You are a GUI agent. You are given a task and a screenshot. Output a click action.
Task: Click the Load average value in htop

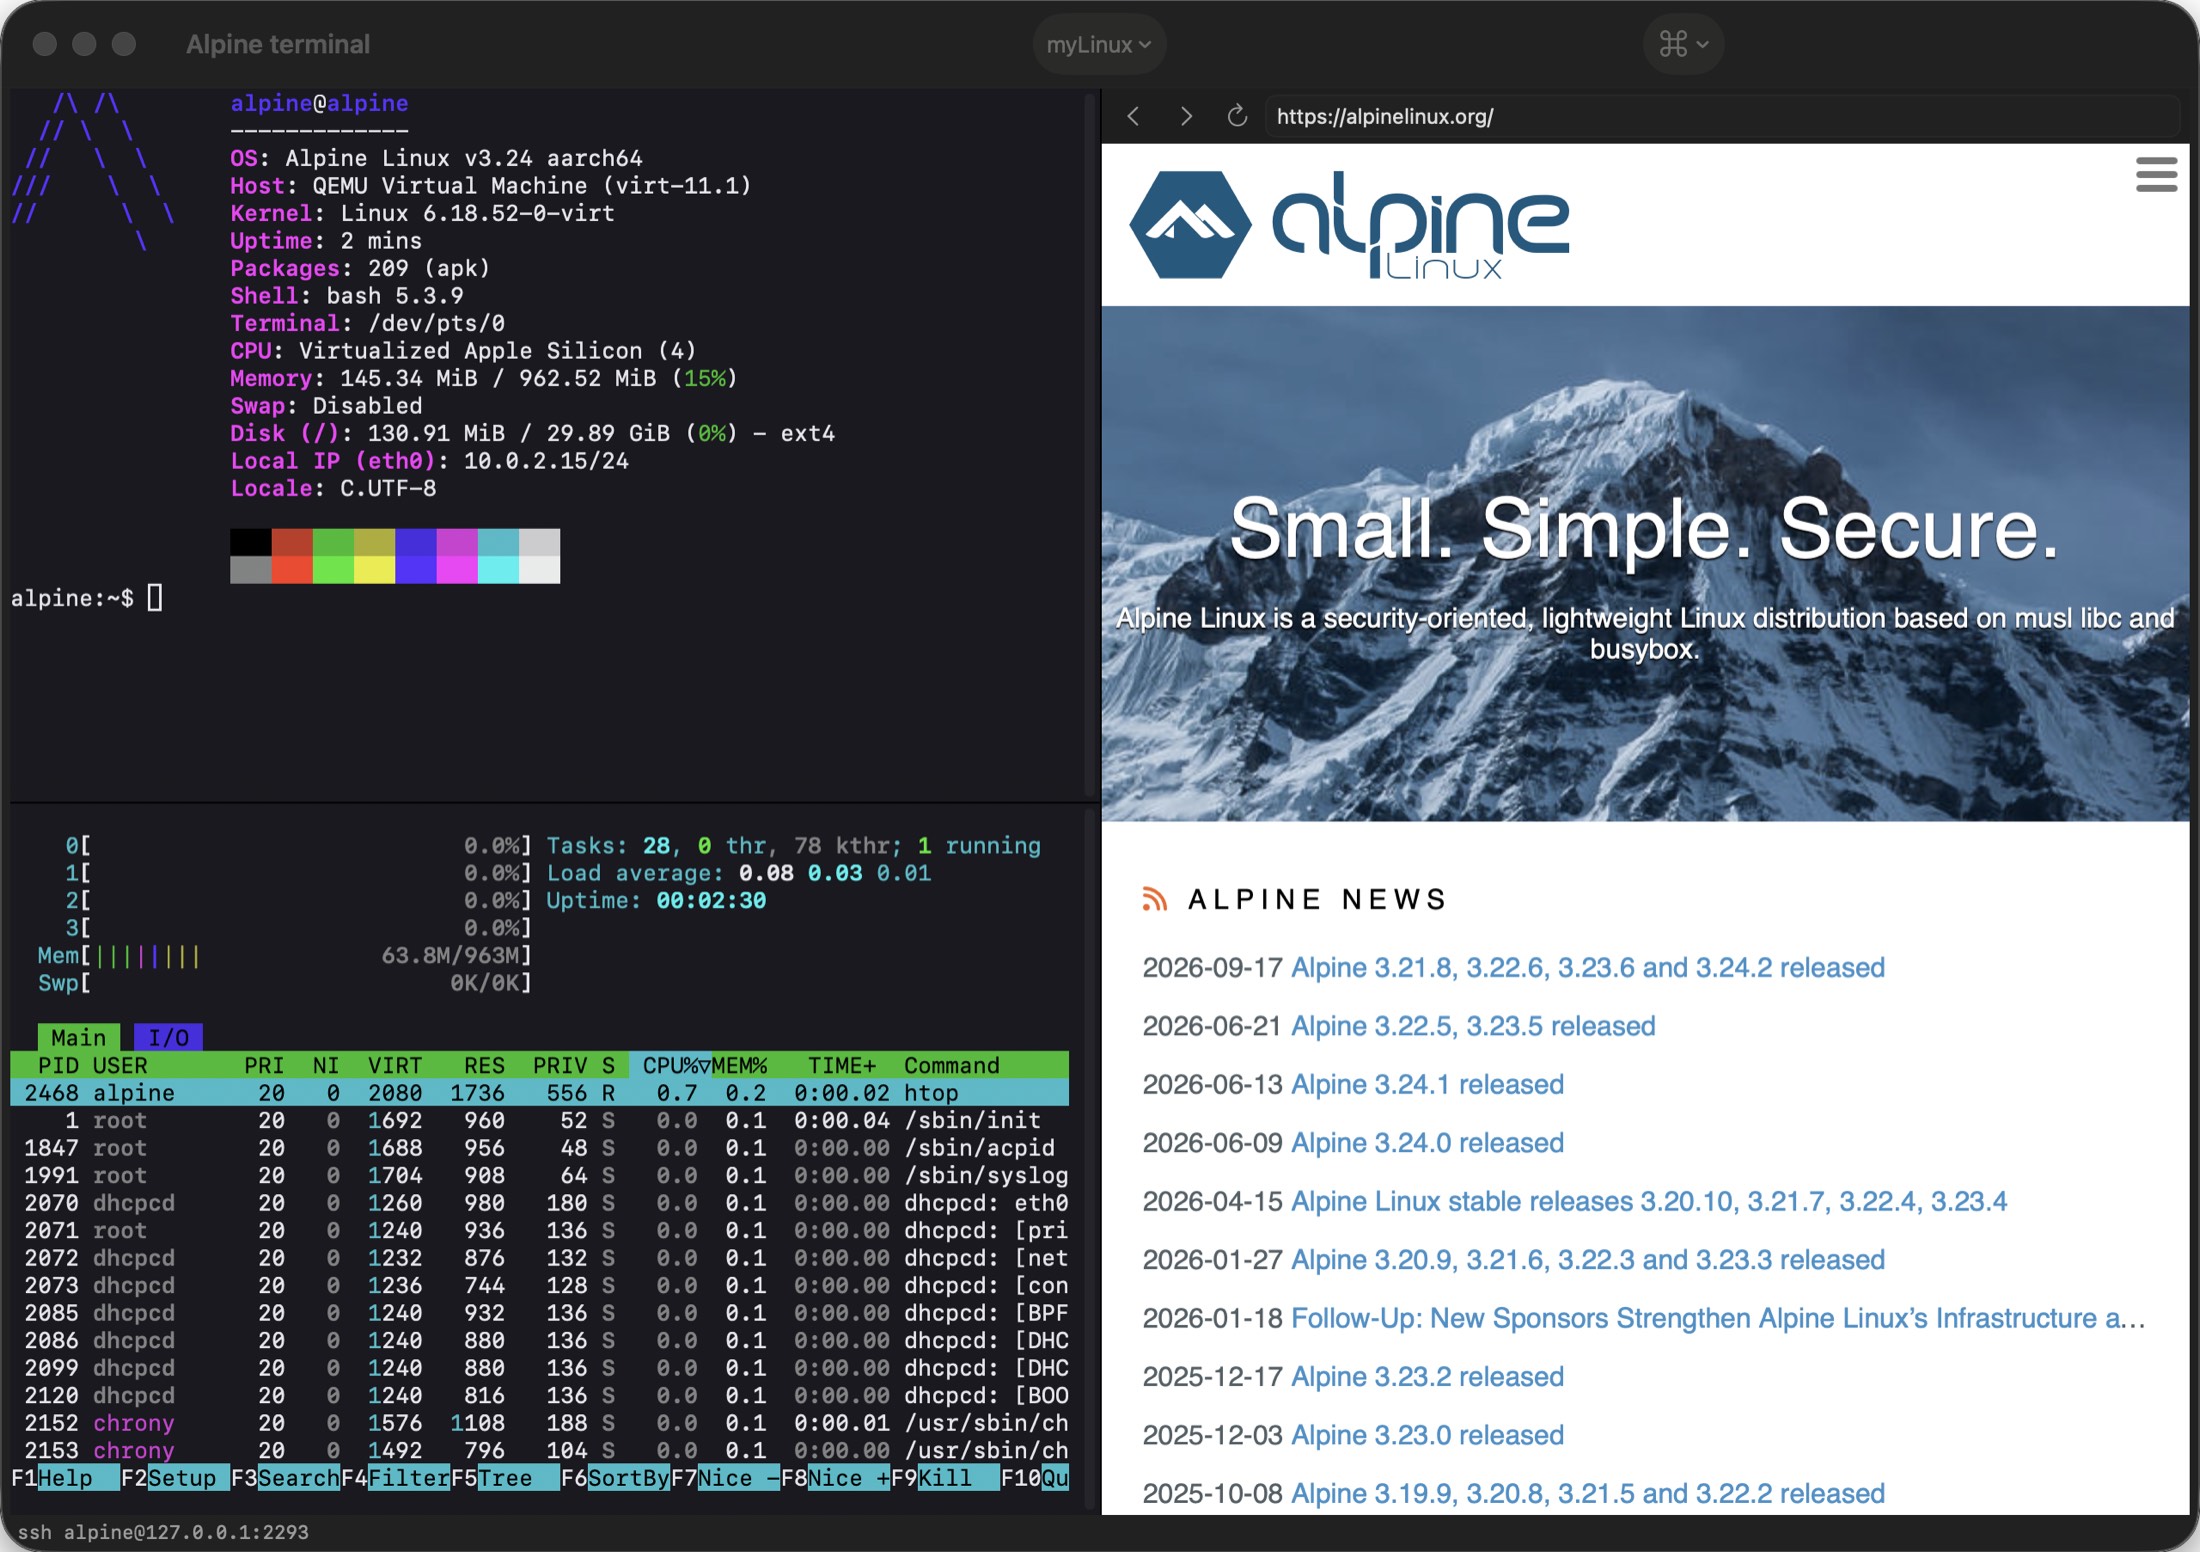[x=835, y=873]
